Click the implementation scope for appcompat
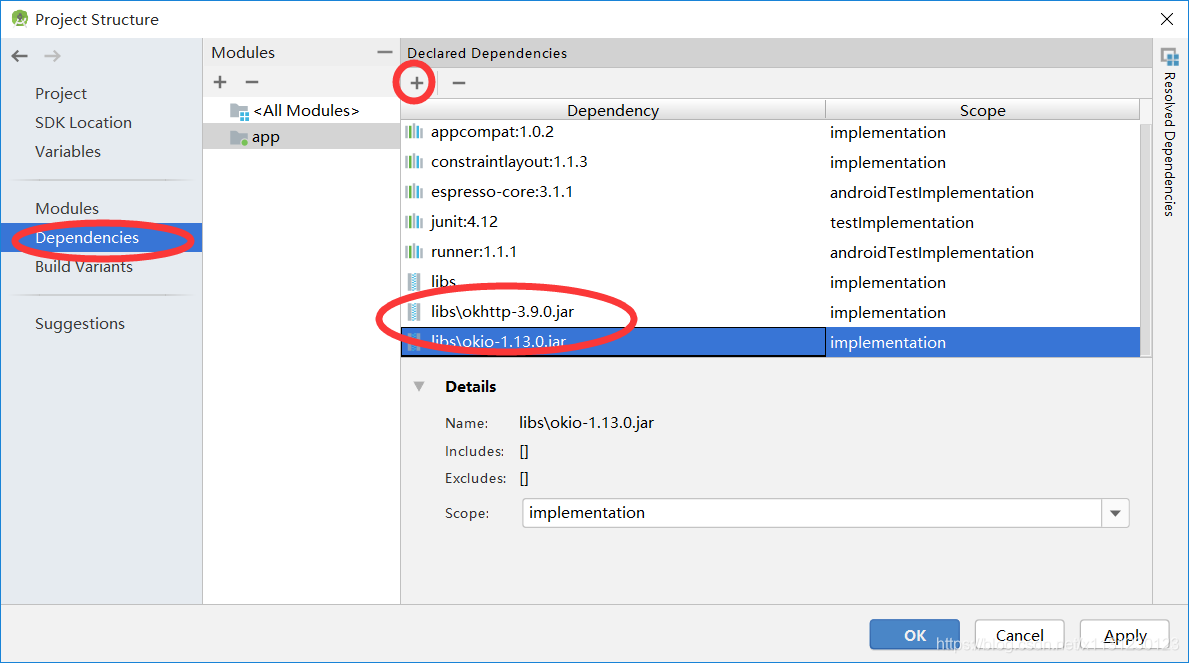The height and width of the screenshot is (663, 1189). coord(983,133)
